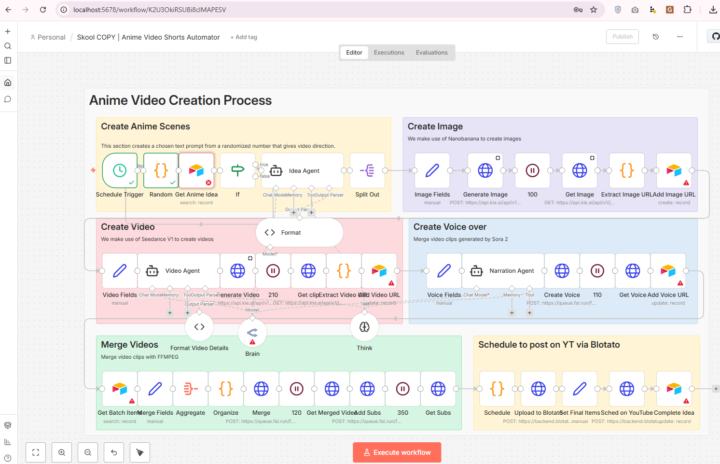Screen dimensions: 720x464
Task: Select the Aggregate node in Merge Videos
Action: coord(191,389)
